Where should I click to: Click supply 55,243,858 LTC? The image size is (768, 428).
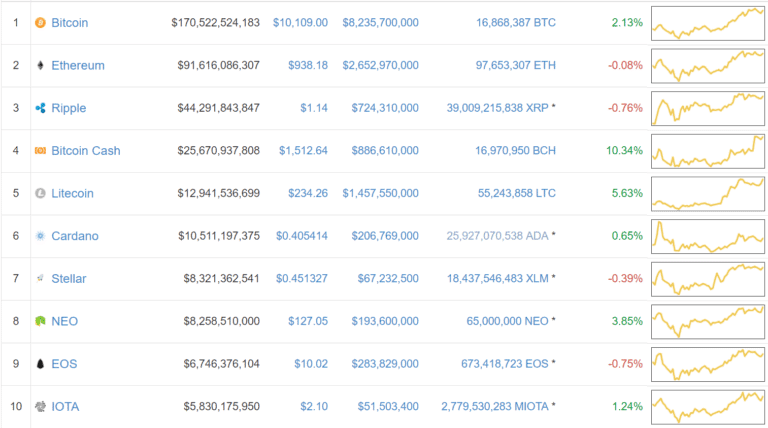pyautogui.click(x=517, y=193)
